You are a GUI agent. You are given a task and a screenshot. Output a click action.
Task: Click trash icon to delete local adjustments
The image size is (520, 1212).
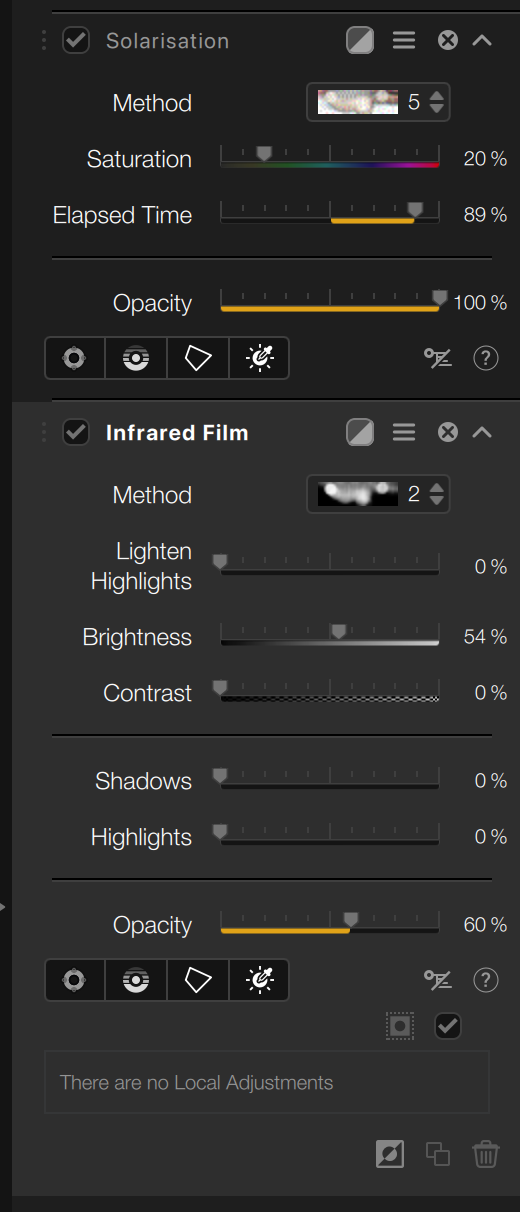[486, 1153]
